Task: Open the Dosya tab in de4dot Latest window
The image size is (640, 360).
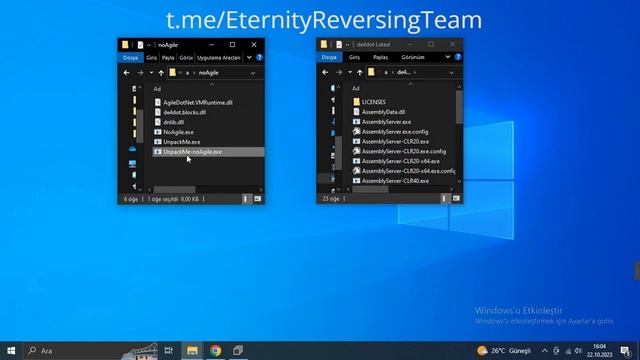Action: [329, 57]
